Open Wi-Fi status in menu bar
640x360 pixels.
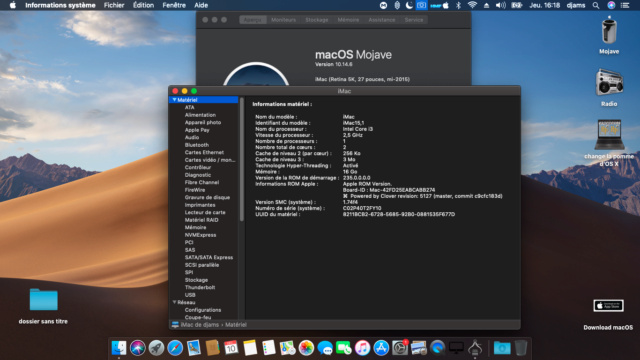pyautogui.click(x=472, y=5)
